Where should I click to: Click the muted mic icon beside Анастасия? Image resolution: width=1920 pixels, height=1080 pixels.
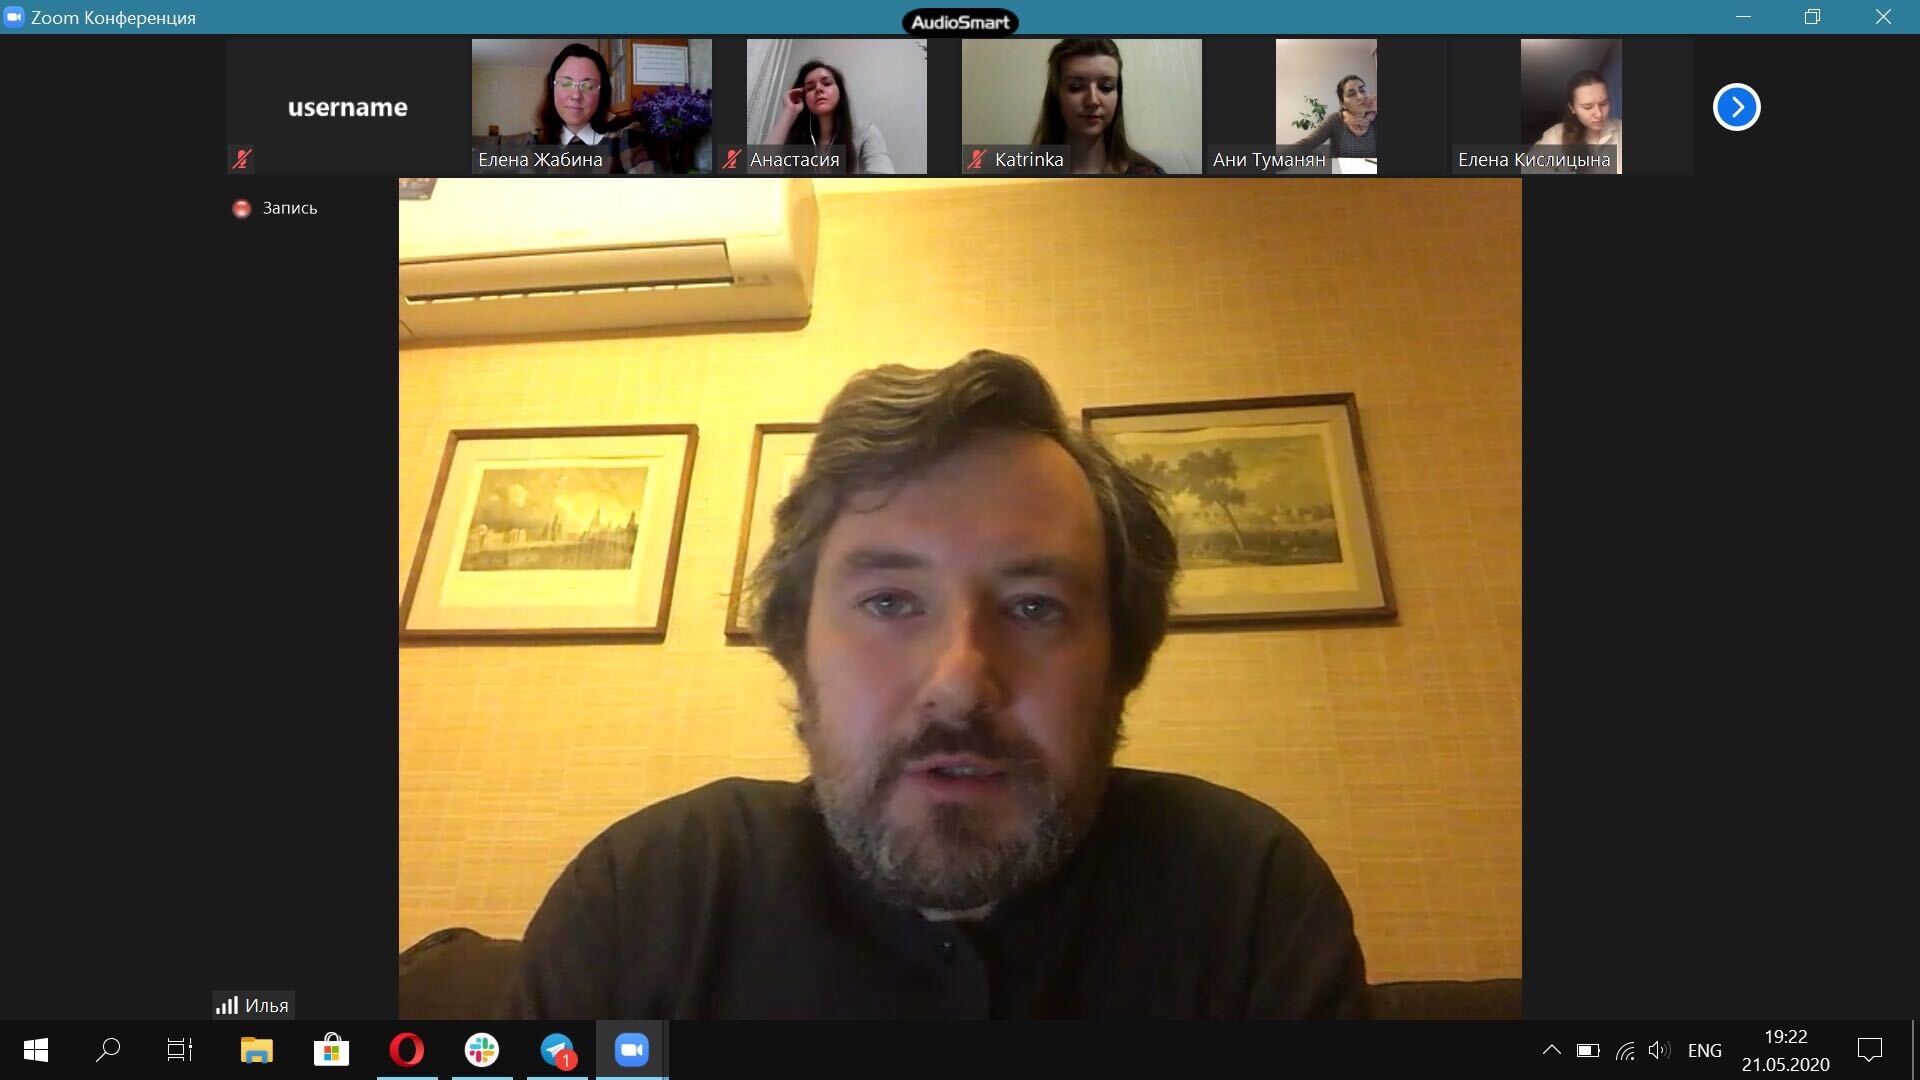[x=731, y=158]
